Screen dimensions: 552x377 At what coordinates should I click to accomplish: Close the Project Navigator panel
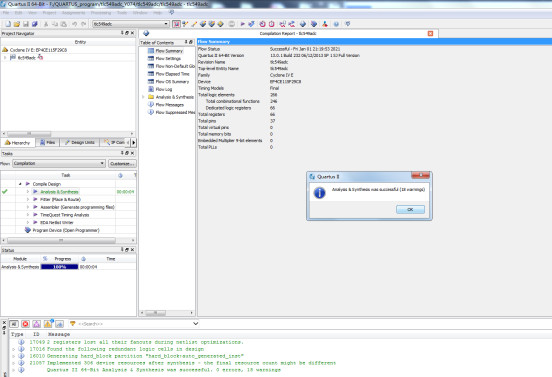132,33
